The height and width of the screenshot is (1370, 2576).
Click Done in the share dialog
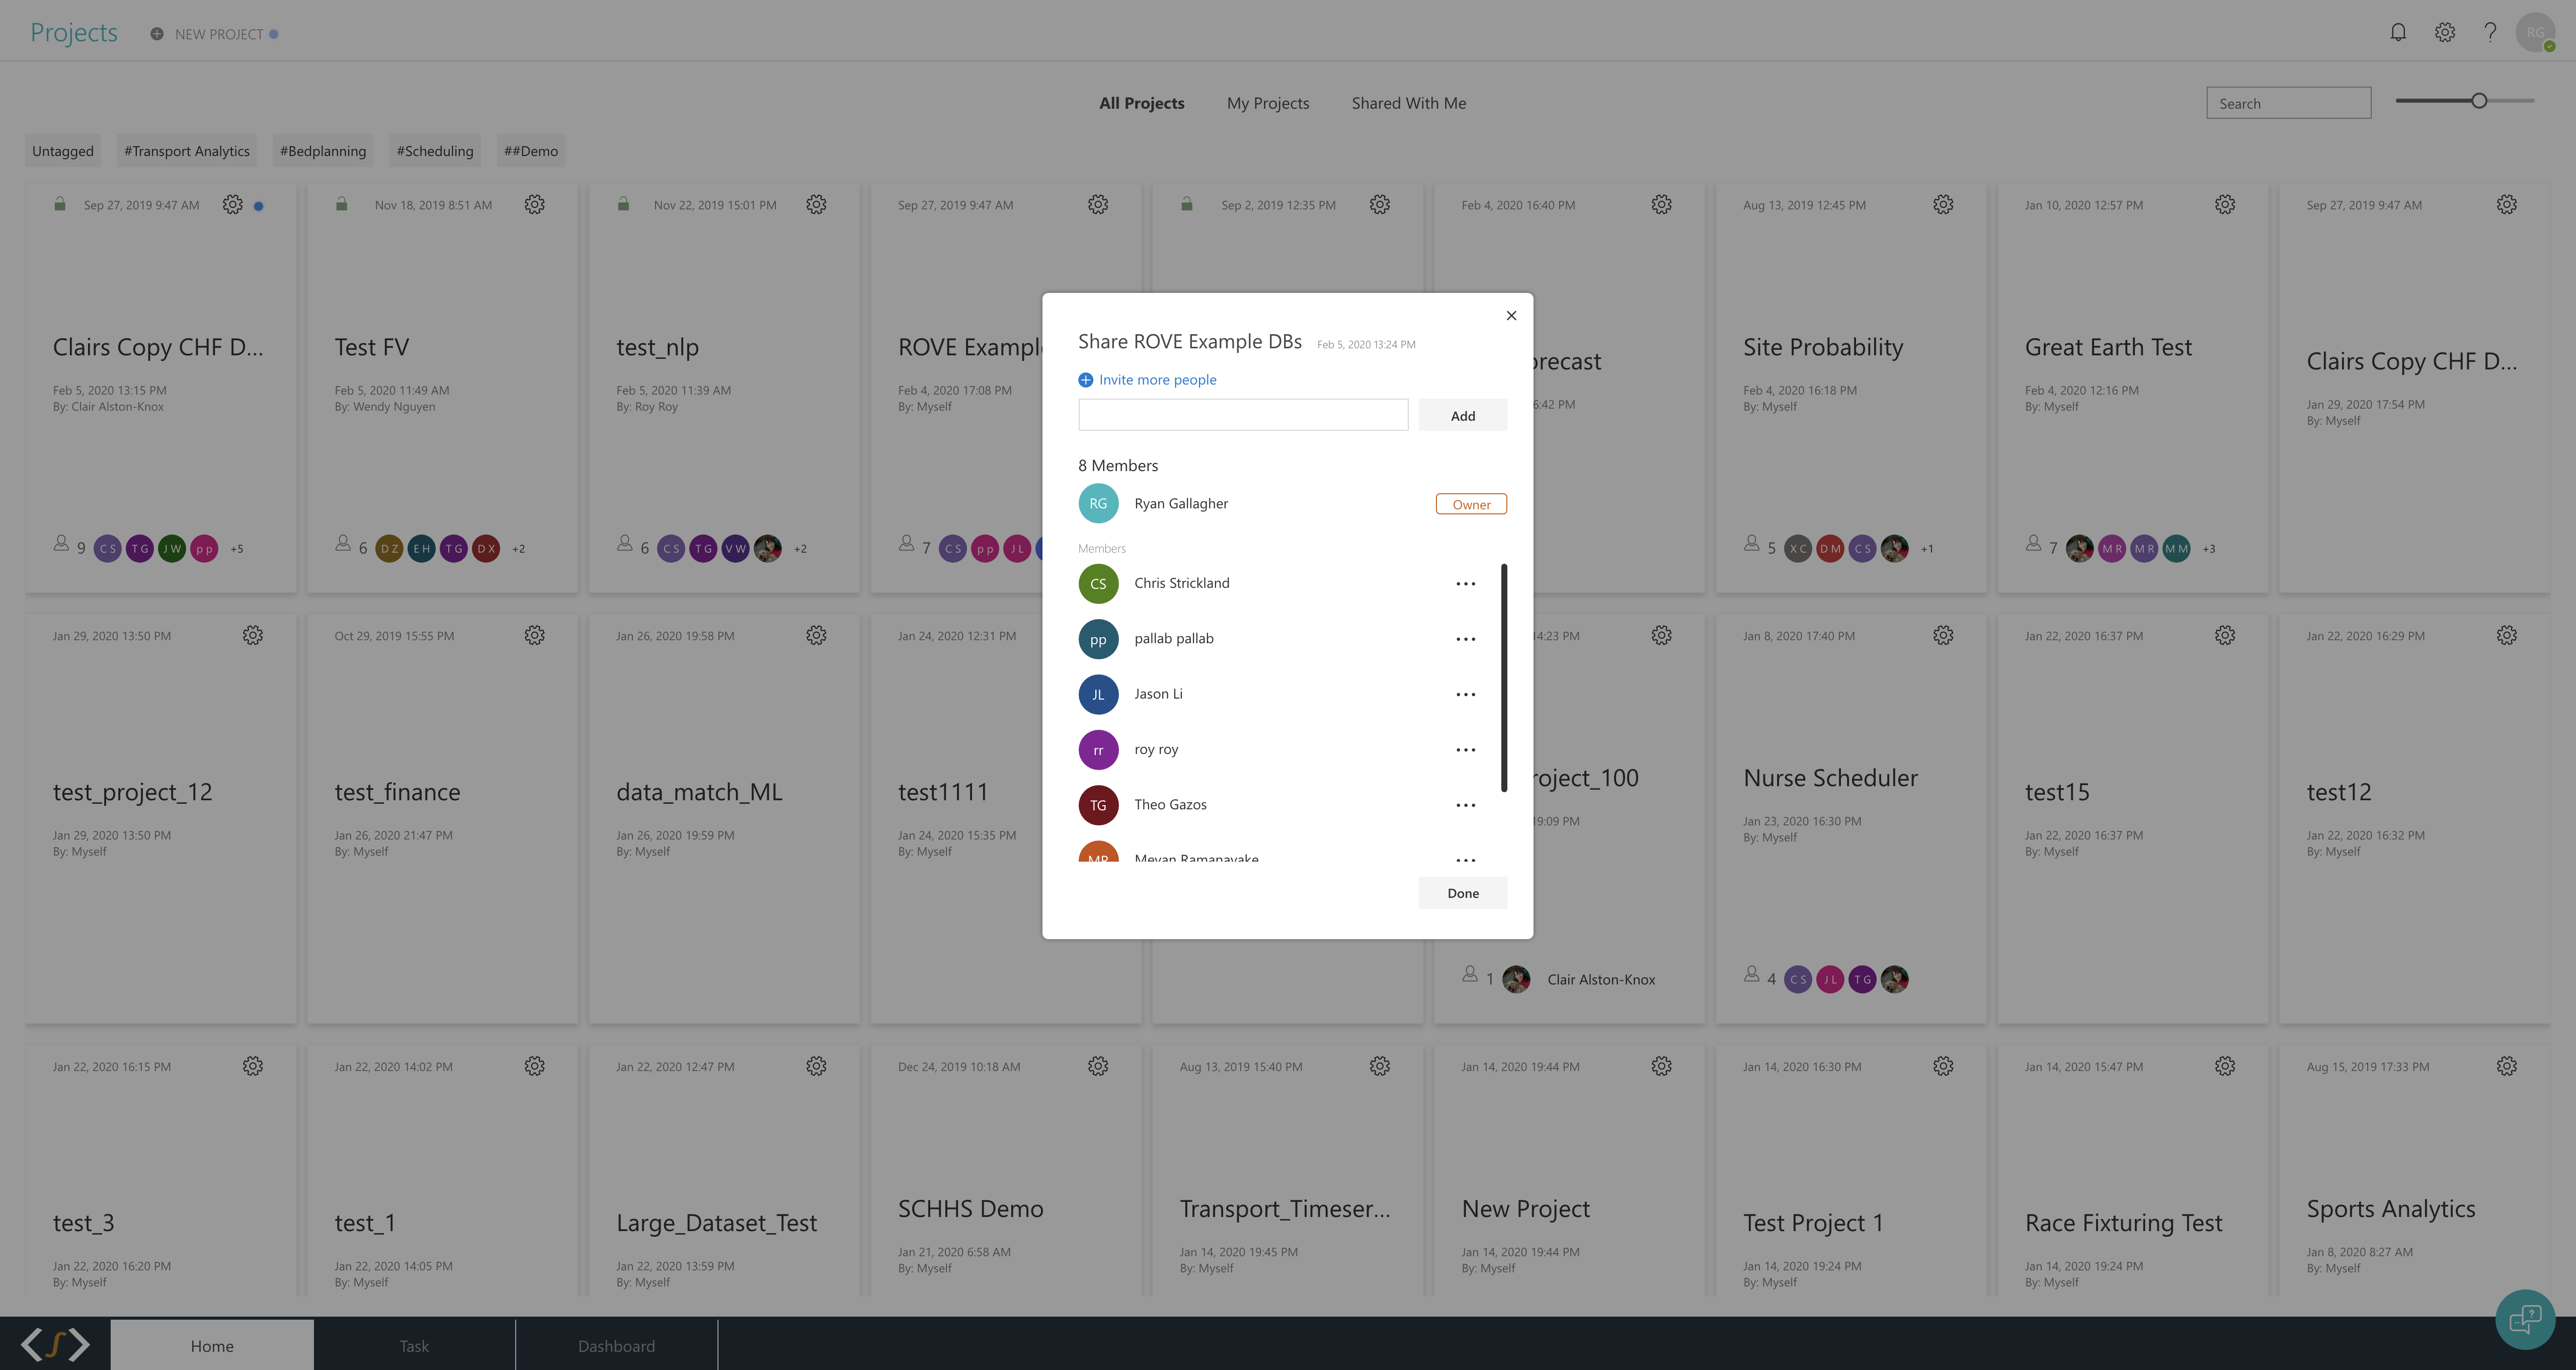[1463, 893]
